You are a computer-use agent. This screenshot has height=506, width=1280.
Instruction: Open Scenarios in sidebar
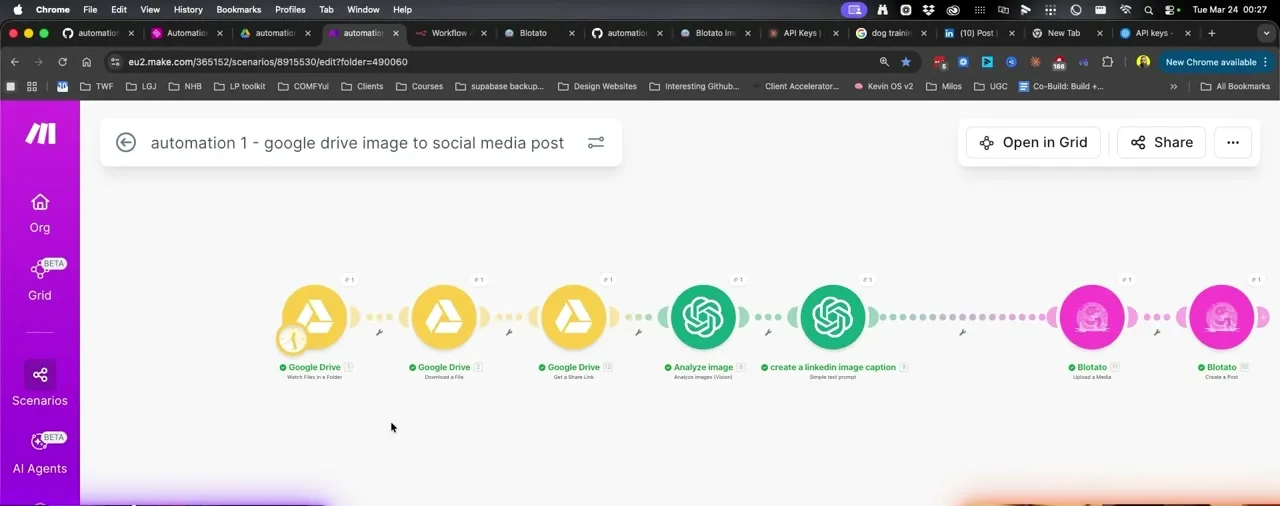click(40, 385)
